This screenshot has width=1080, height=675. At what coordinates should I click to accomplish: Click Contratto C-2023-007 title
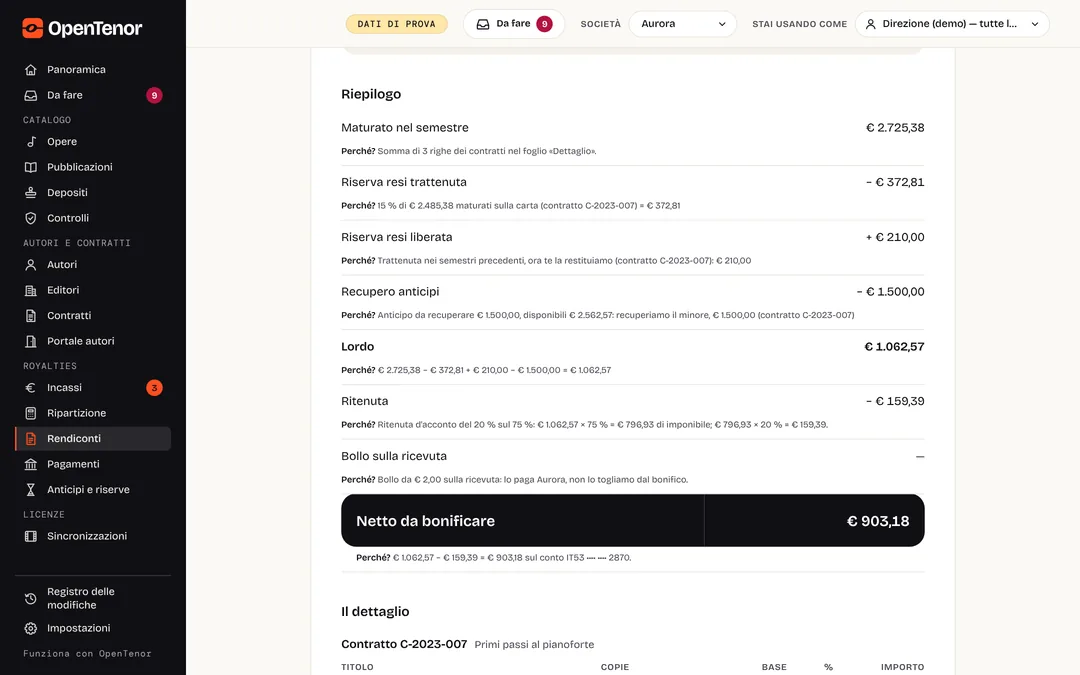(x=404, y=645)
